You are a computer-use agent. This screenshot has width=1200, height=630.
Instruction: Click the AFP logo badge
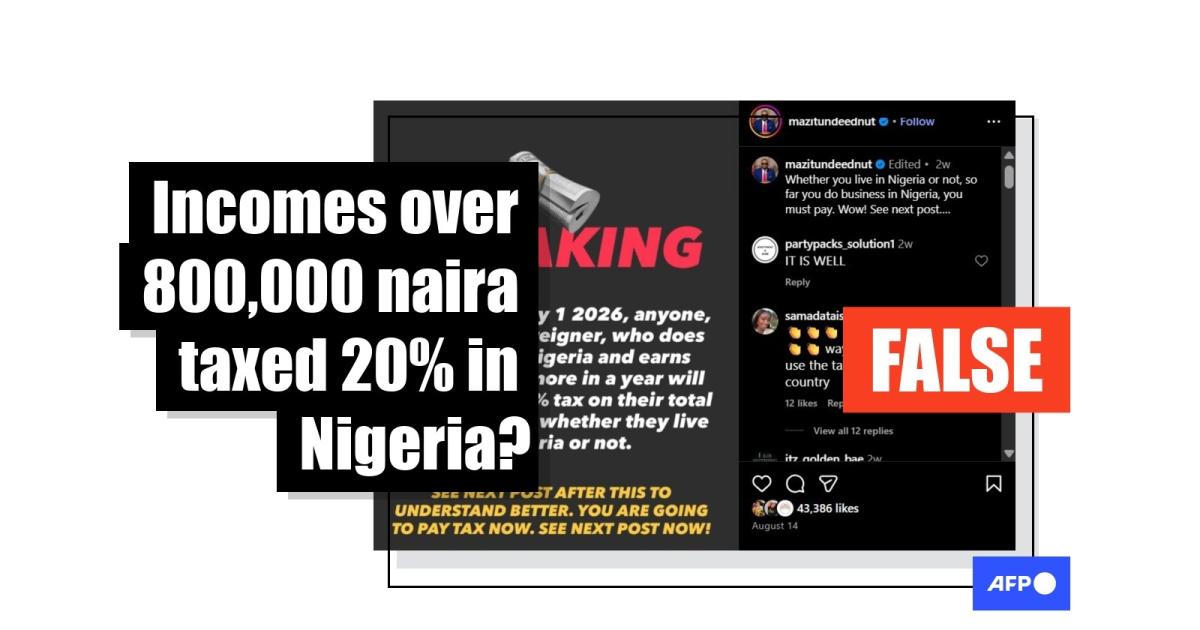pos(1021,583)
